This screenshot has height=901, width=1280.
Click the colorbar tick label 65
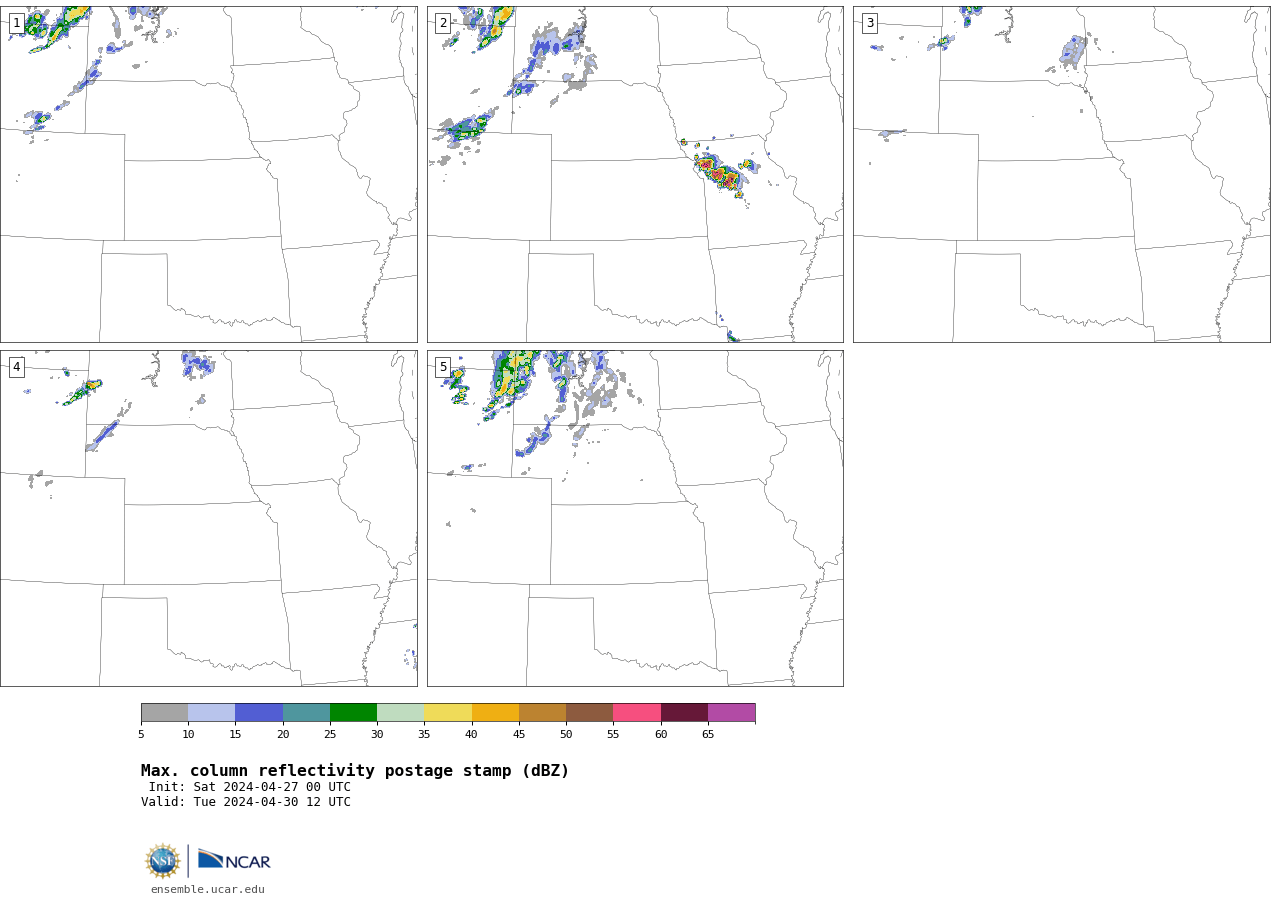[x=708, y=734]
